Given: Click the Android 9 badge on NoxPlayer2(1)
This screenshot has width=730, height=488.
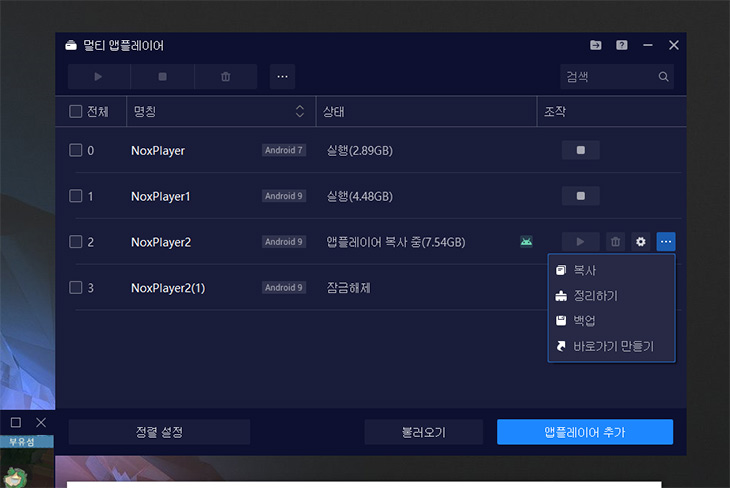Looking at the screenshot, I should coord(284,287).
